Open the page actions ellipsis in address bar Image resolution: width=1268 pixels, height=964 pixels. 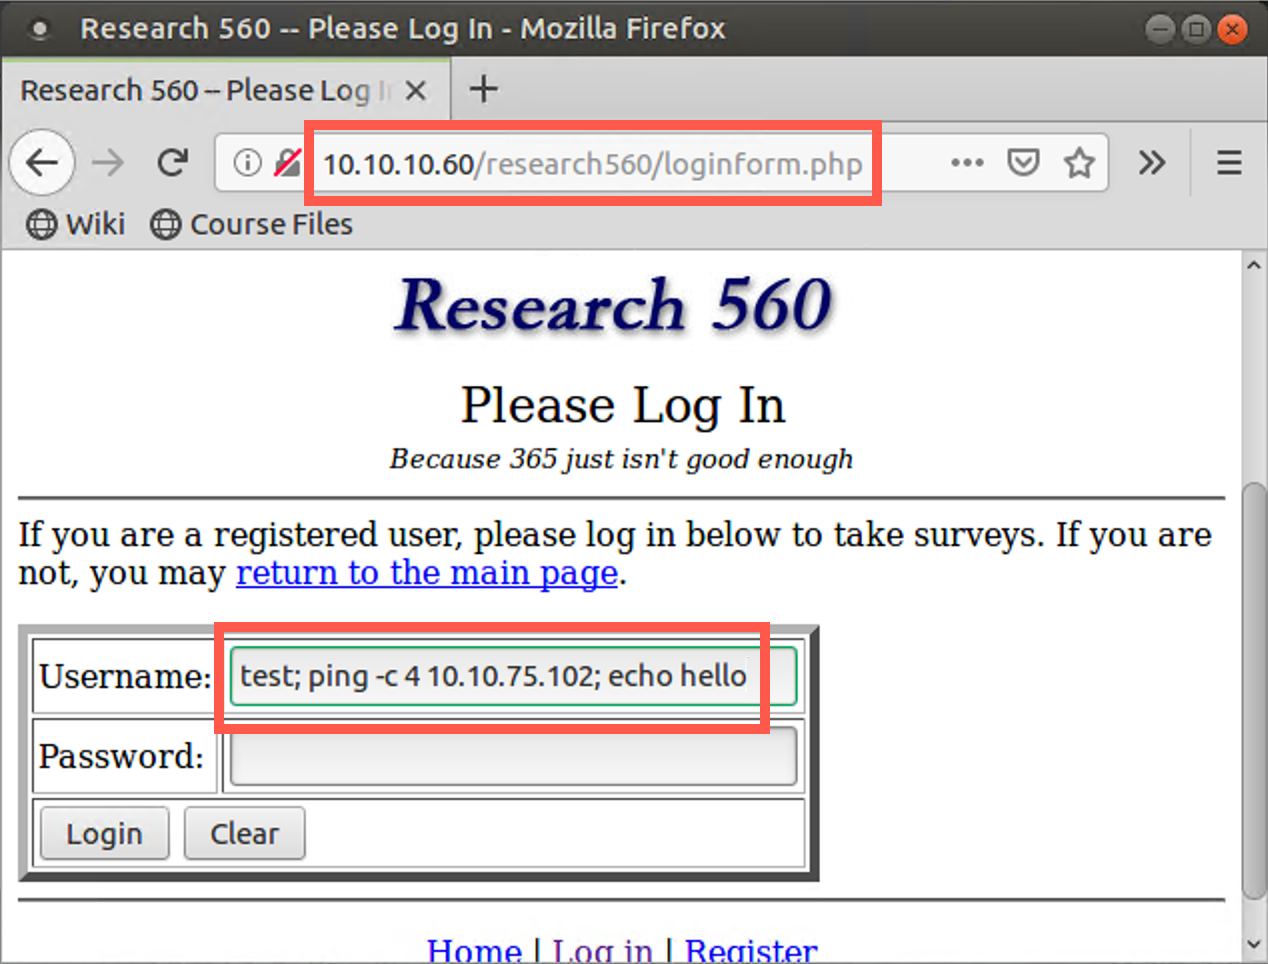pos(966,162)
